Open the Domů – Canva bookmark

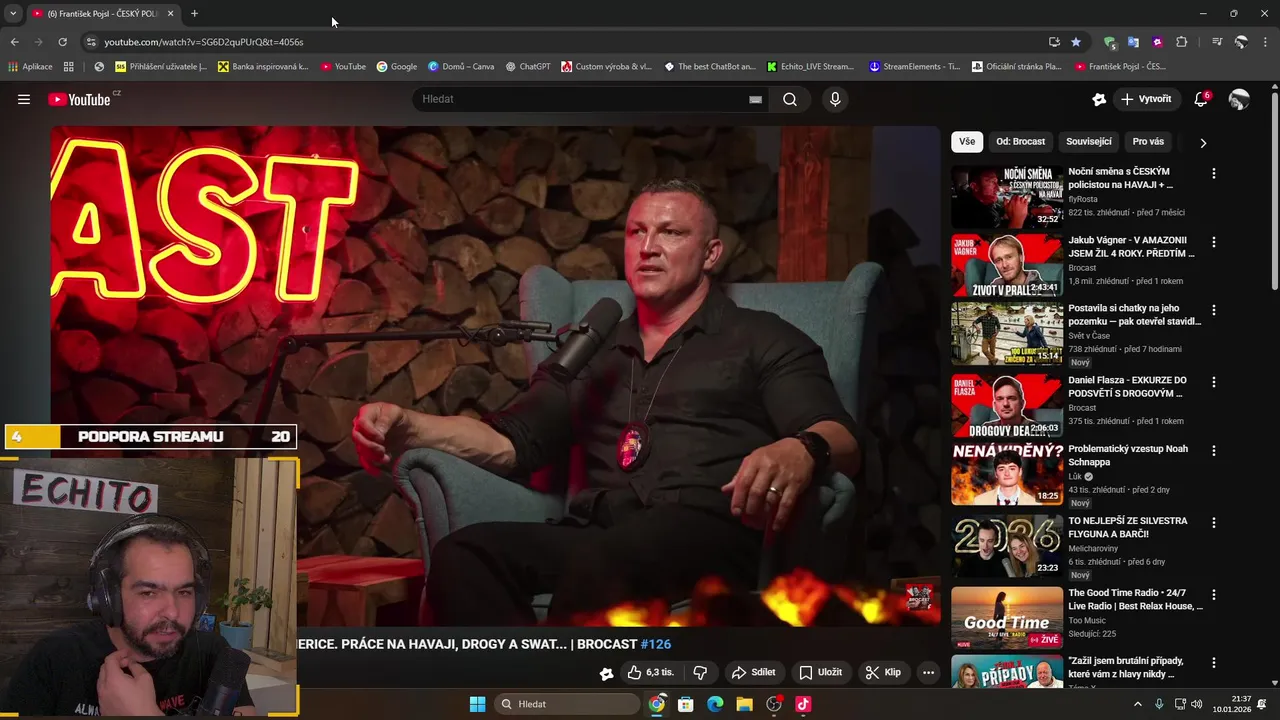coord(461,67)
